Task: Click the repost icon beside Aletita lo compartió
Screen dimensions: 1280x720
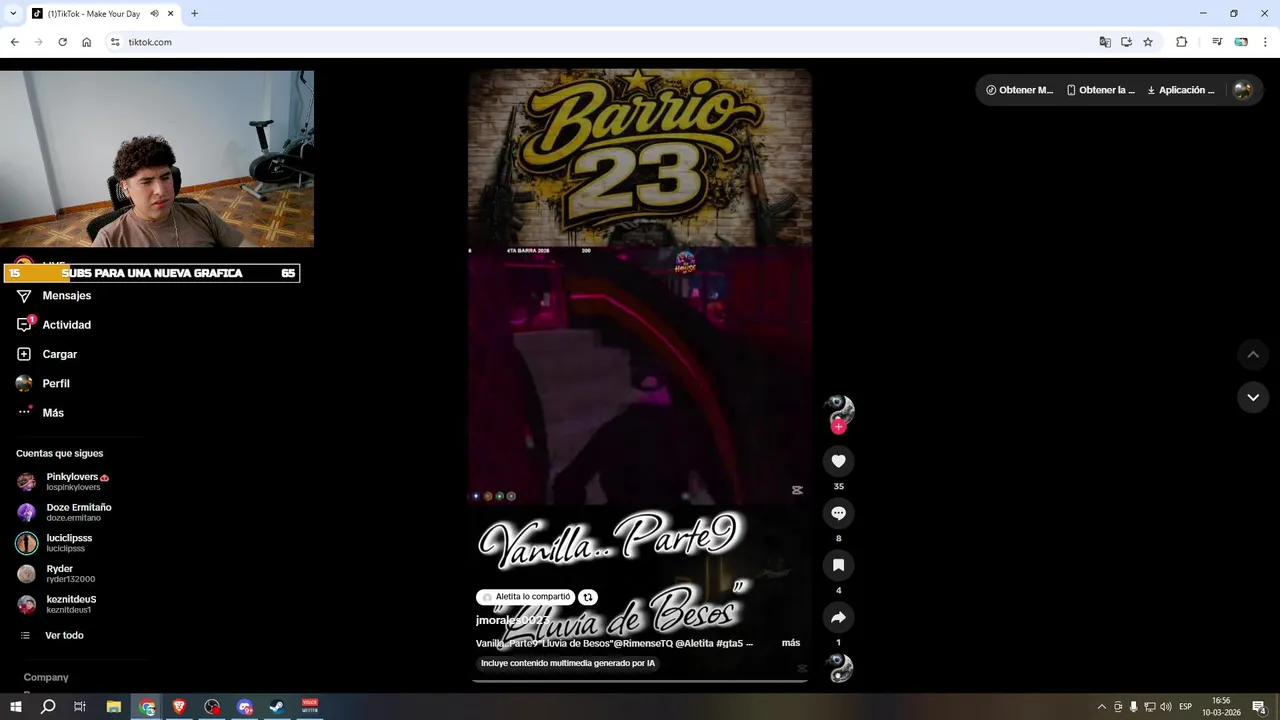Action: click(x=588, y=597)
